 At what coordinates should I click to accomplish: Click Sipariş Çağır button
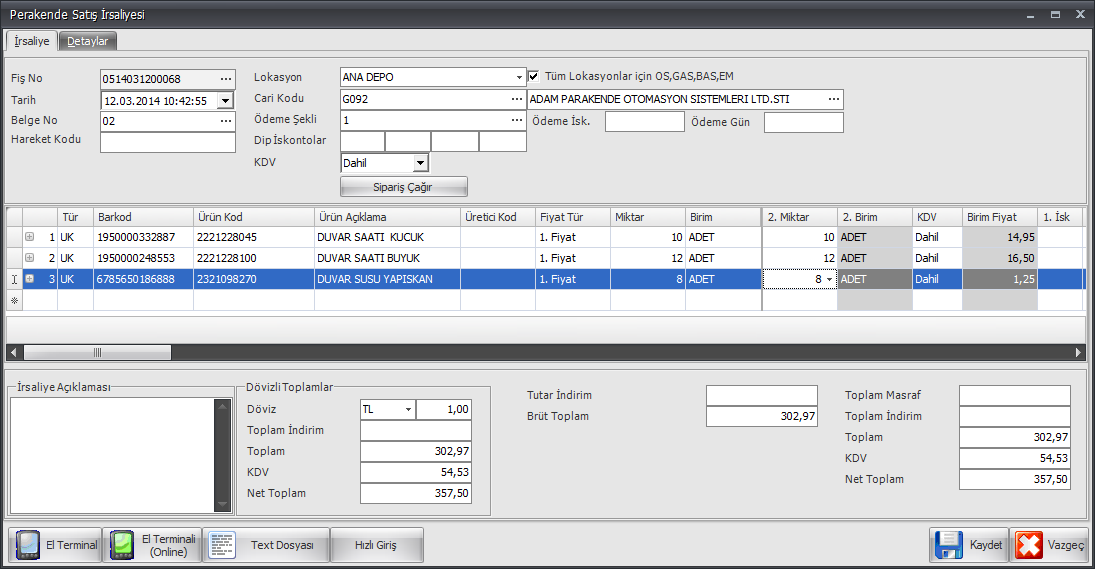tap(404, 187)
